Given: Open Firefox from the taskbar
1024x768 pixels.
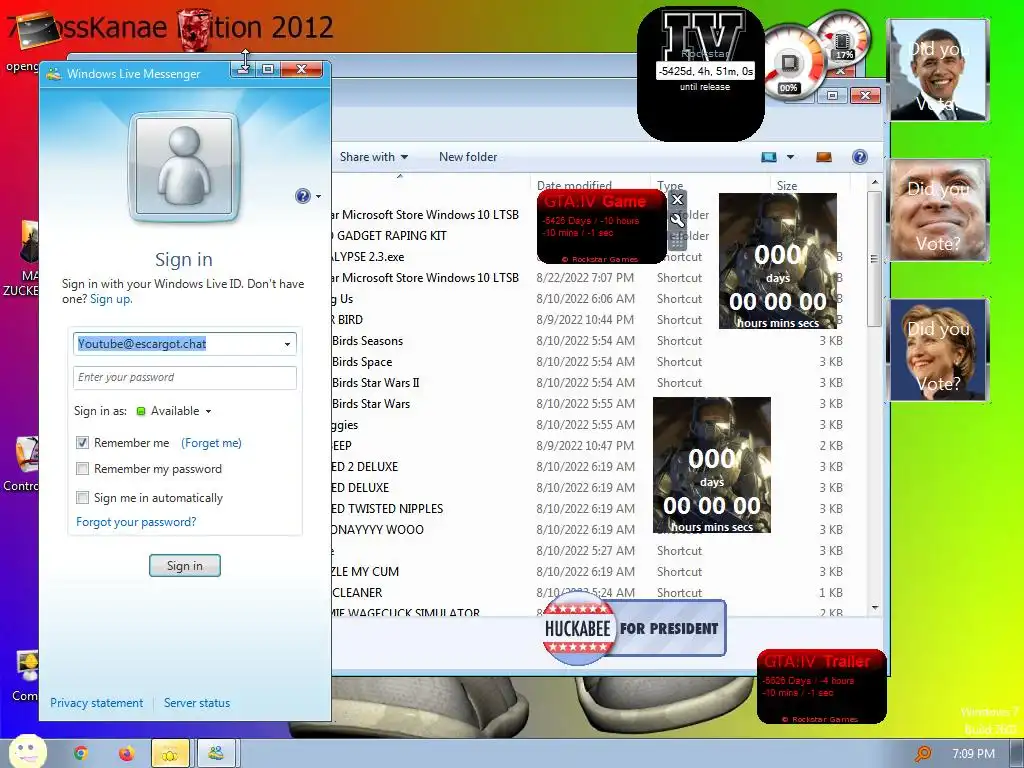Looking at the screenshot, I should (x=126, y=754).
